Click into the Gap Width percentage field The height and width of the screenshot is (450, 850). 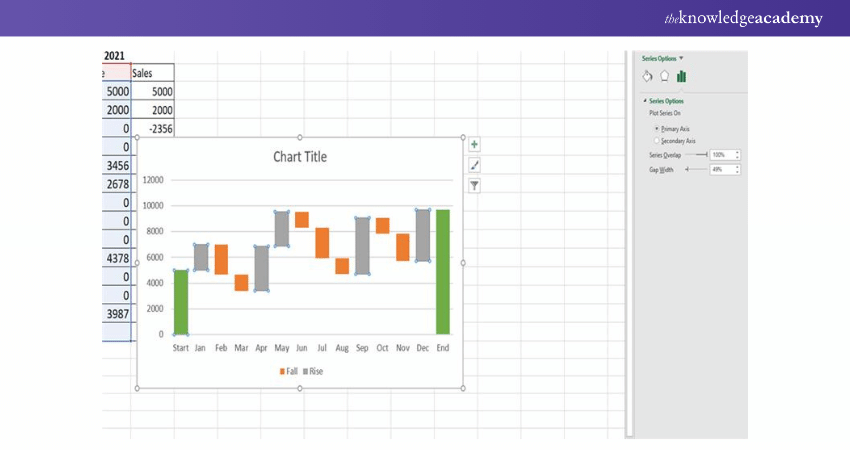coord(720,170)
